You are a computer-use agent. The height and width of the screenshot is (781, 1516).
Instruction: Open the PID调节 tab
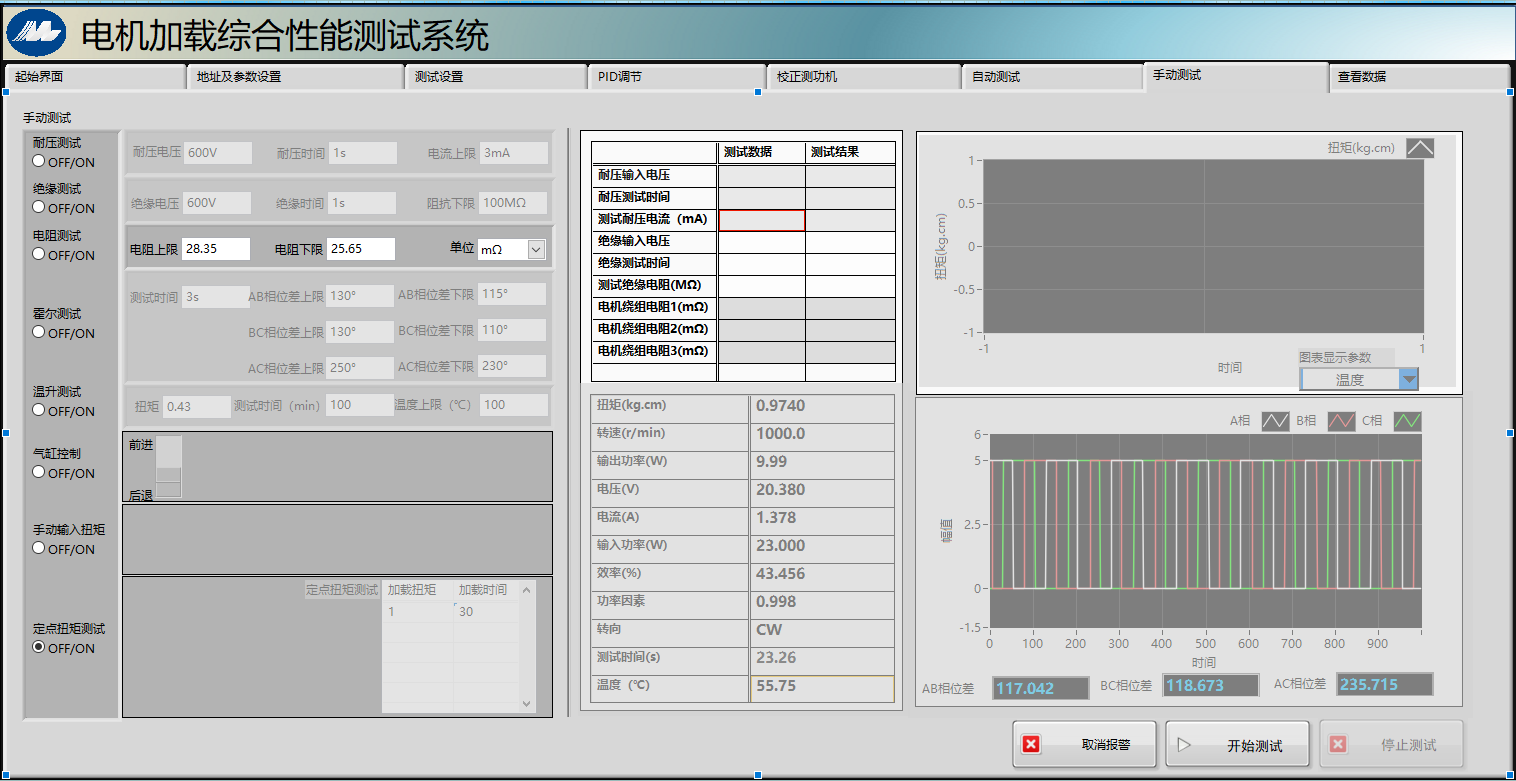click(x=676, y=77)
